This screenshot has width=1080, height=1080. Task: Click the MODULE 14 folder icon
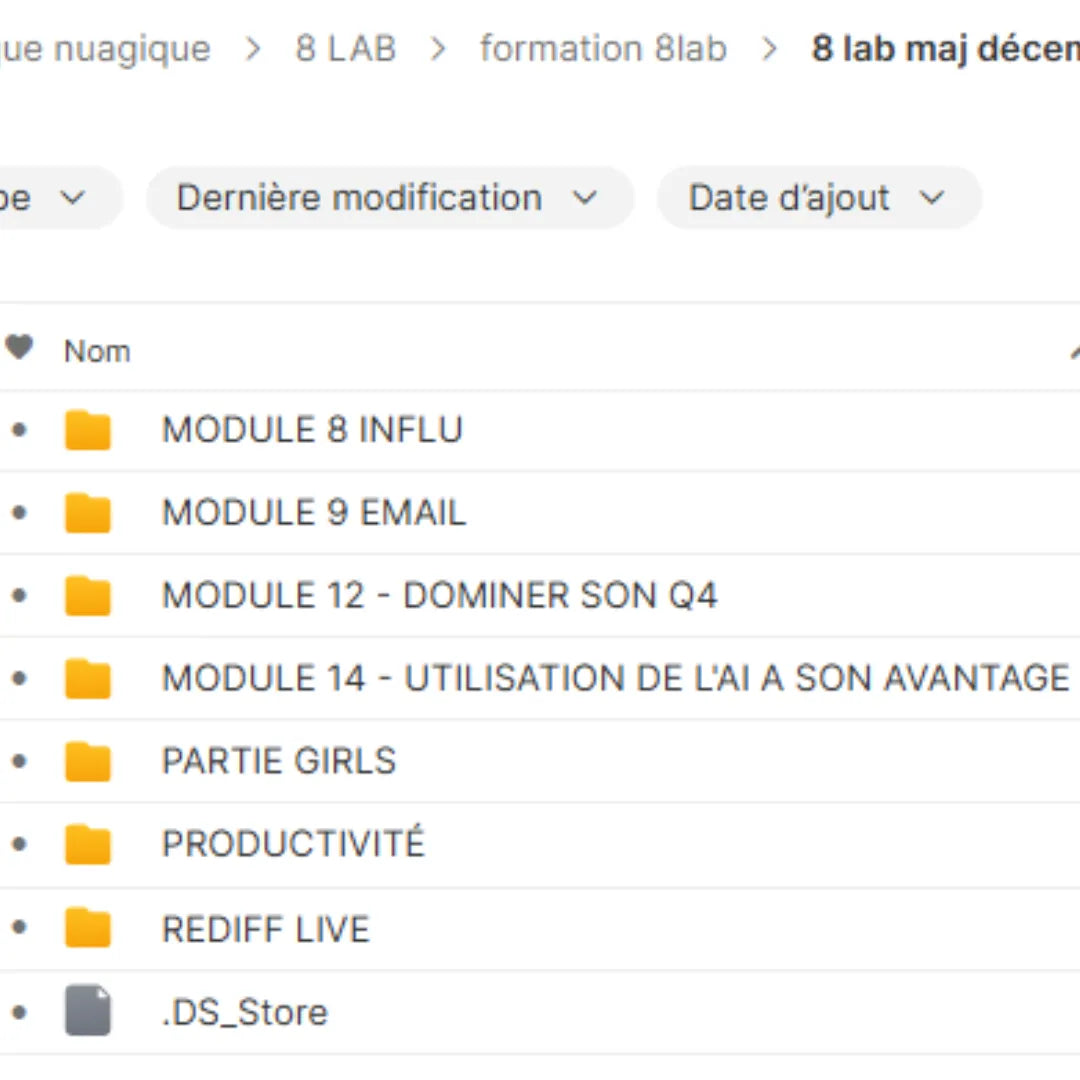[x=88, y=680]
